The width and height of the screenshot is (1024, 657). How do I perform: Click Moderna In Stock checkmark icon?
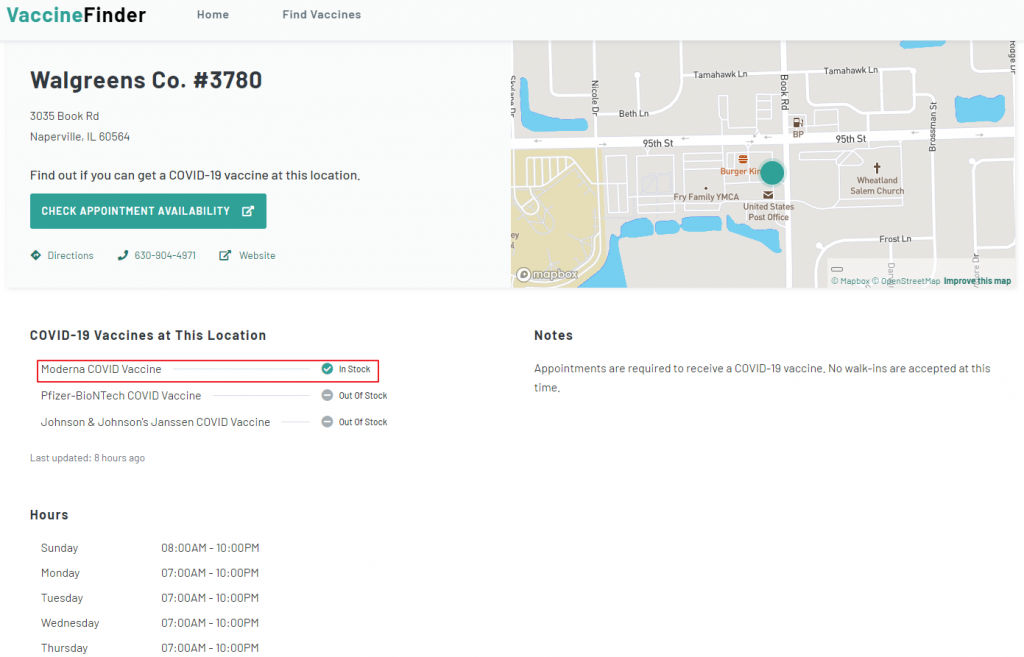pyautogui.click(x=327, y=369)
